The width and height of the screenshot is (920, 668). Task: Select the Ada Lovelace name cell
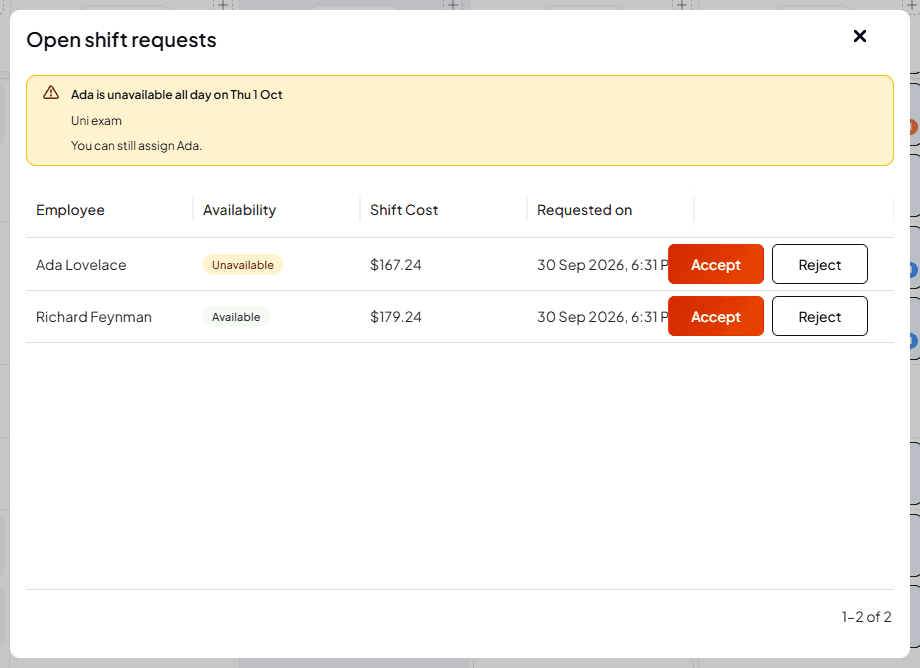(81, 265)
